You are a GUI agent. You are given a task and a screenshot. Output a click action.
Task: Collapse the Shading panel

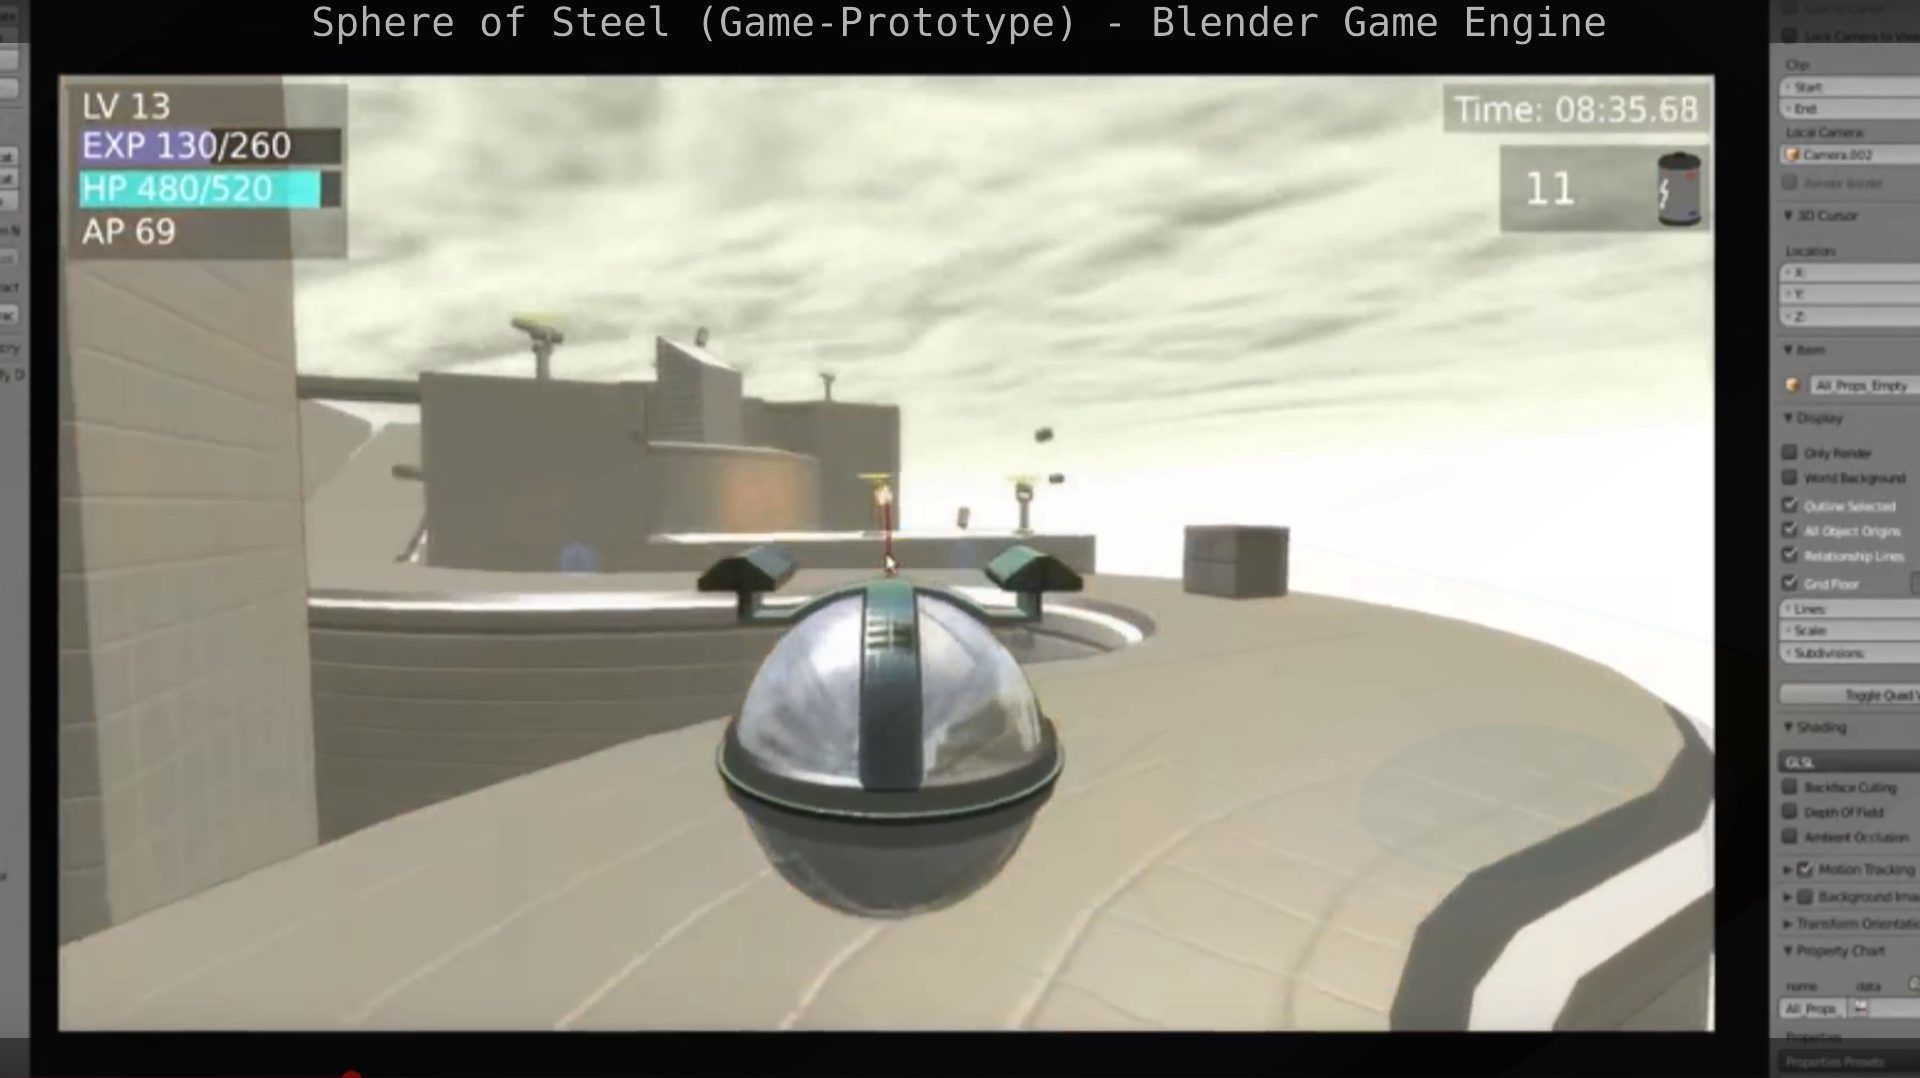pos(1789,727)
